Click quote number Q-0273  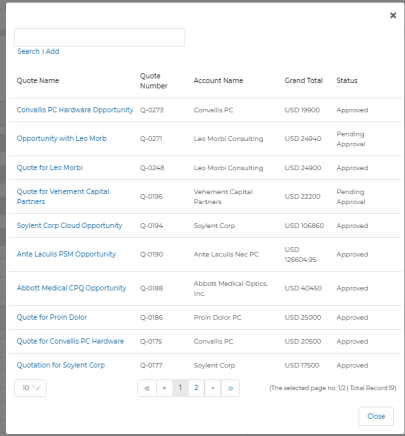tap(152, 110)
